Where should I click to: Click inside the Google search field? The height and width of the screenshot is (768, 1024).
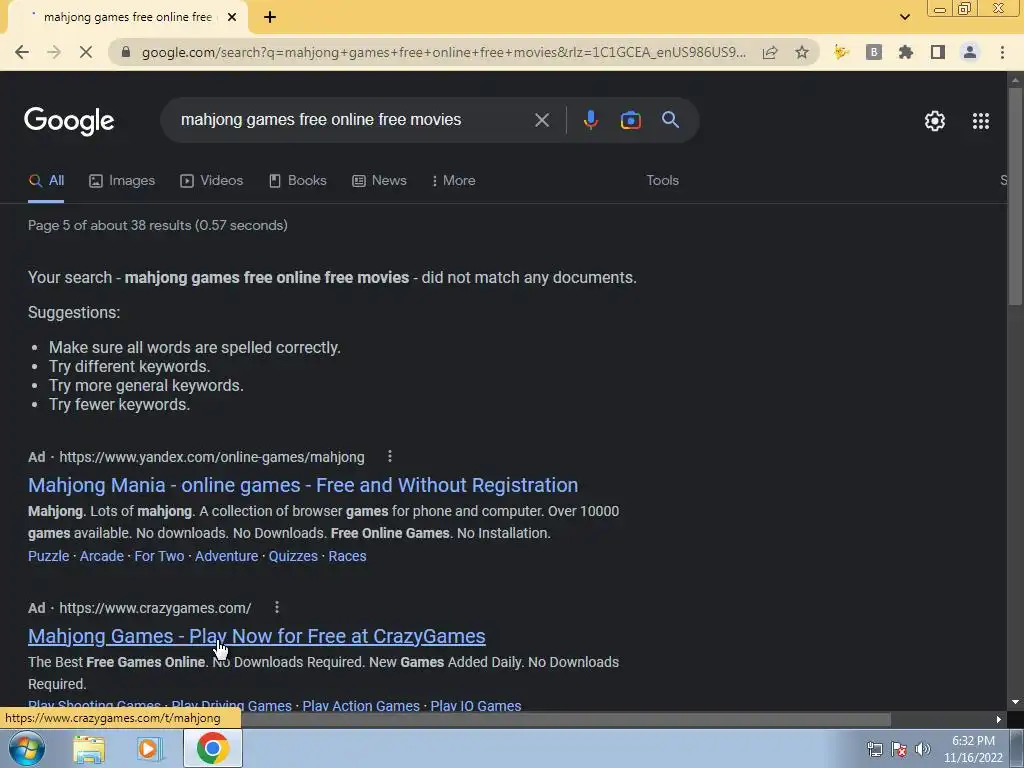pos(353,120)
